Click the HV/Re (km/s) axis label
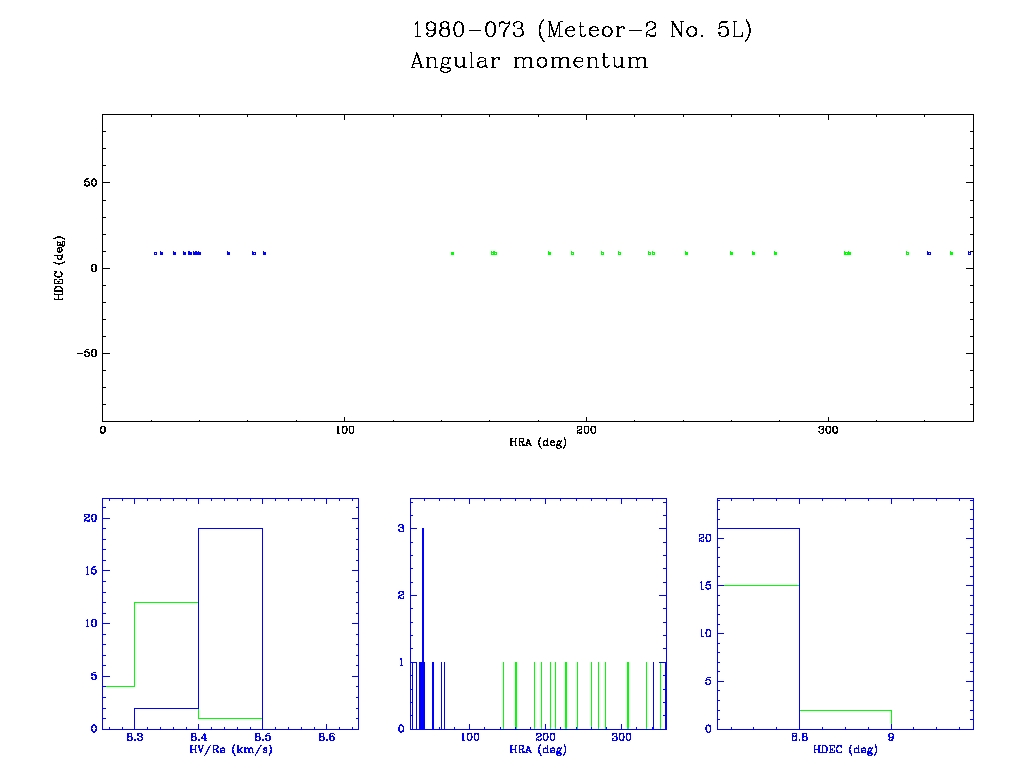This screenshot has height=768, width=1024. pyautogui.click(x=230, y=749)
